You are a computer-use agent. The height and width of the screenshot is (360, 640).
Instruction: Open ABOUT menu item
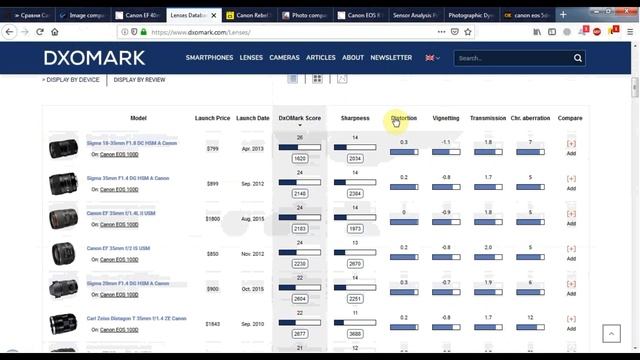pyautogui.click(x=353, y=58)
